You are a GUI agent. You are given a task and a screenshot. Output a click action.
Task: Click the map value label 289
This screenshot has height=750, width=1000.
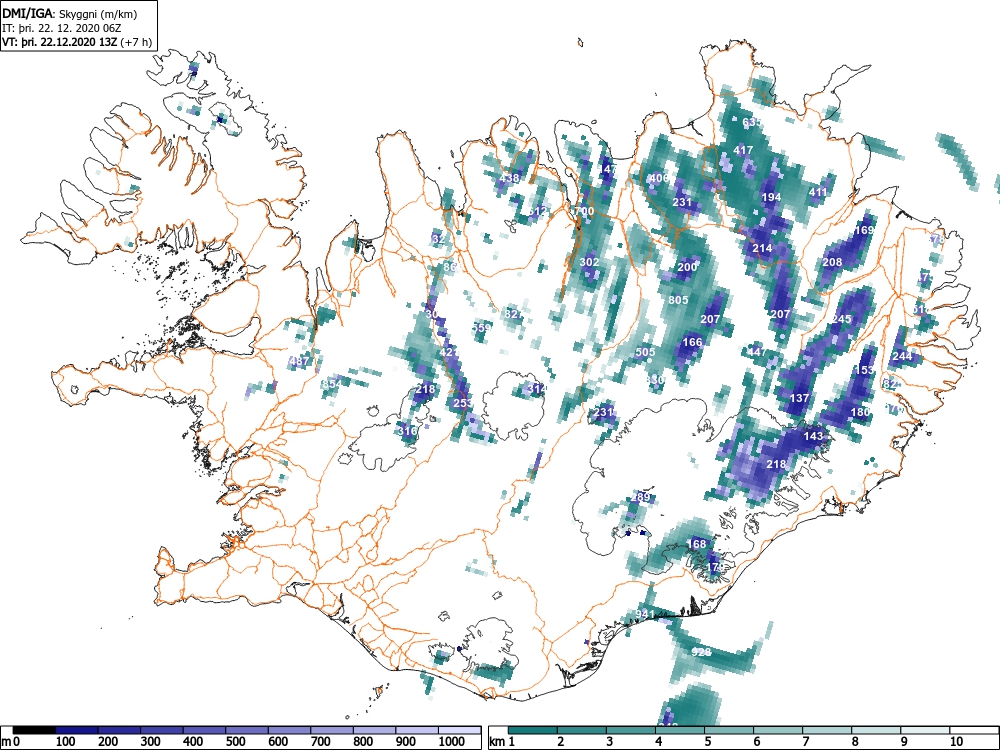(640, 497)
